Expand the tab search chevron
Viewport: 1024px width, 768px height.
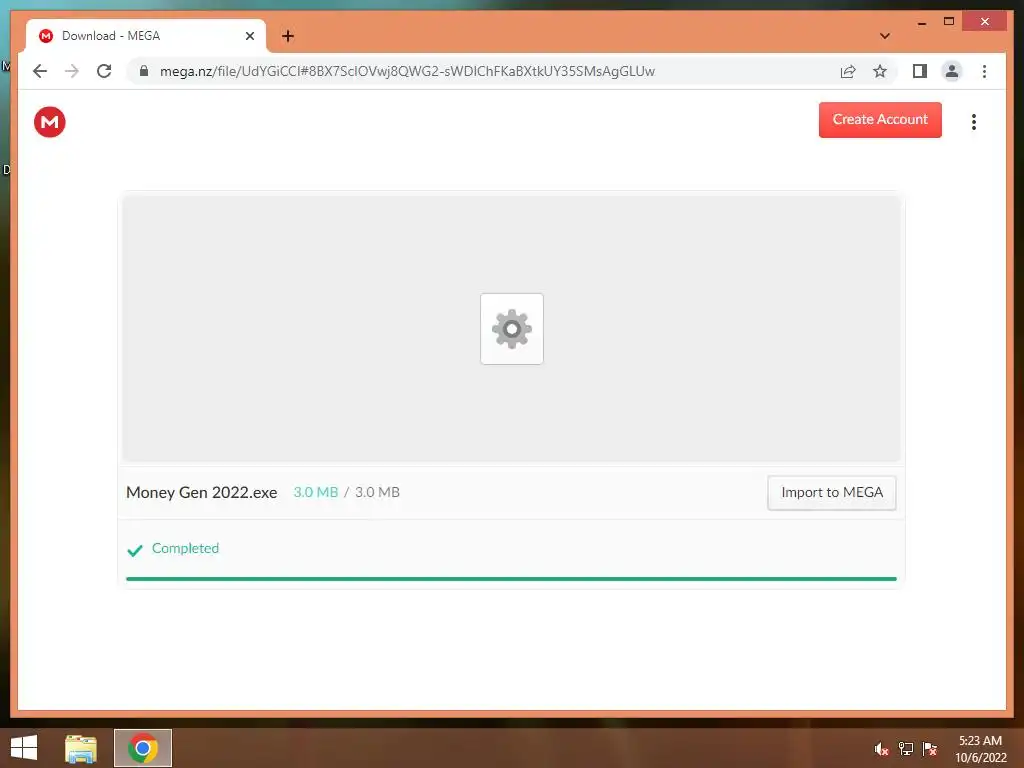pyautogui.click(x=884, y=36)
